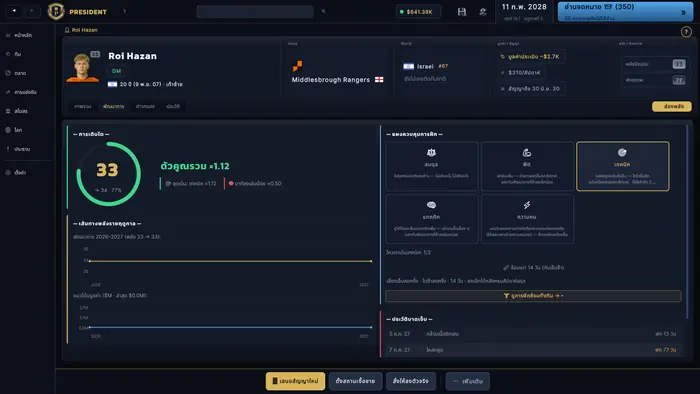
Task: Click the President shield logo
Action: (x=56, y=11)
